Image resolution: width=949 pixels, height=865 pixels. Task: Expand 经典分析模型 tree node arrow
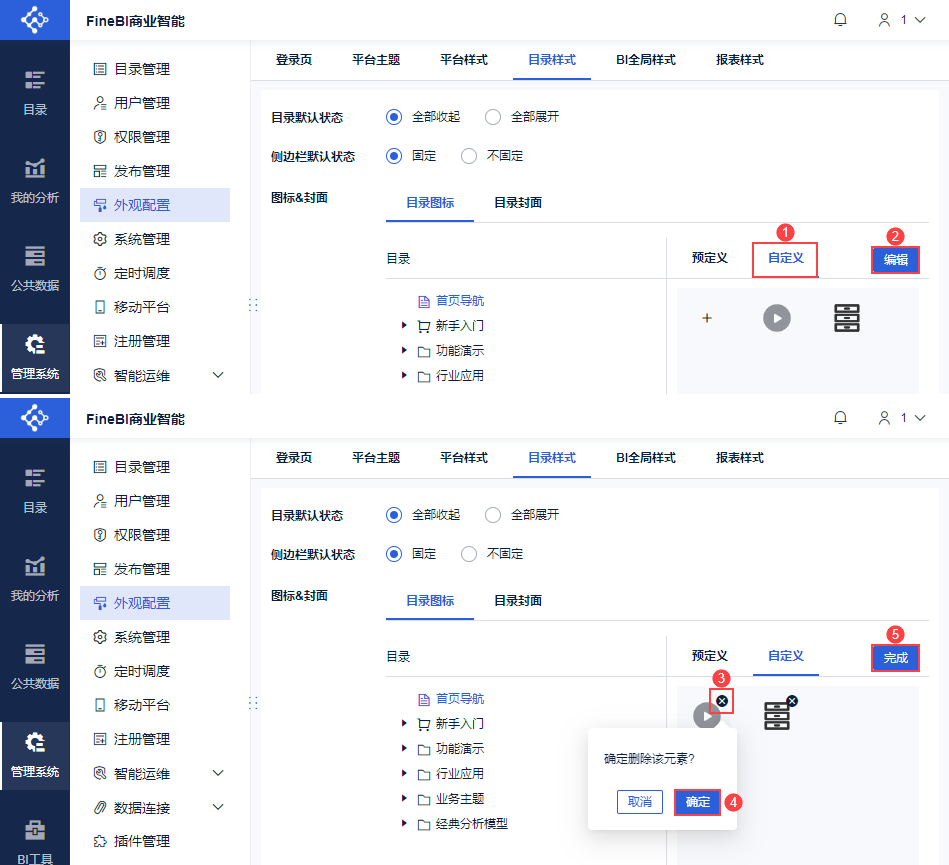click(x=404, y=823)
